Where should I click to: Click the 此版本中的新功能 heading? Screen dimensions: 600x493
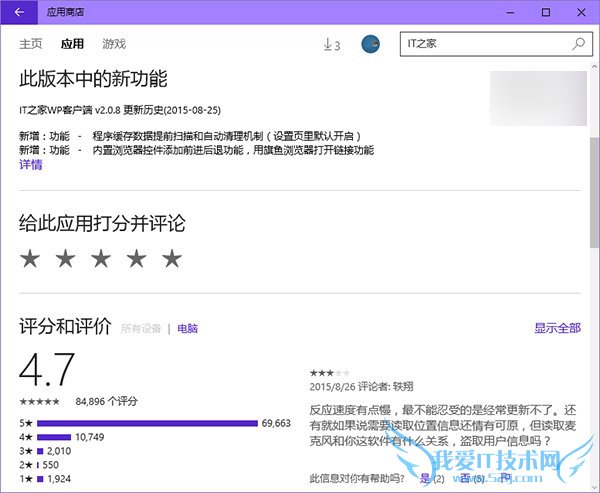[x=93, y=79]
